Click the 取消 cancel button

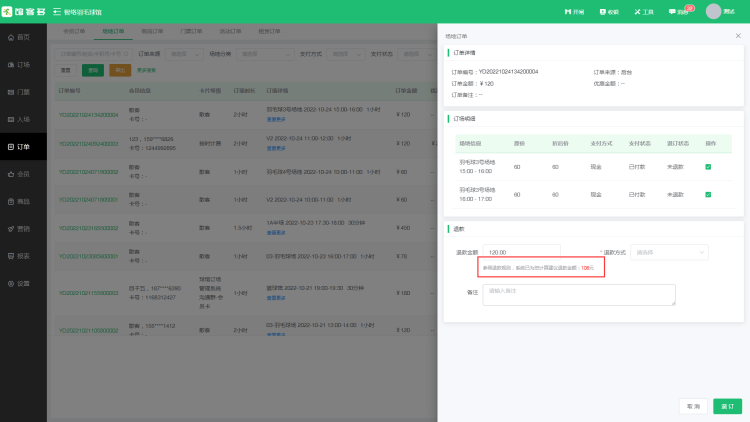(x=692, y=407)
